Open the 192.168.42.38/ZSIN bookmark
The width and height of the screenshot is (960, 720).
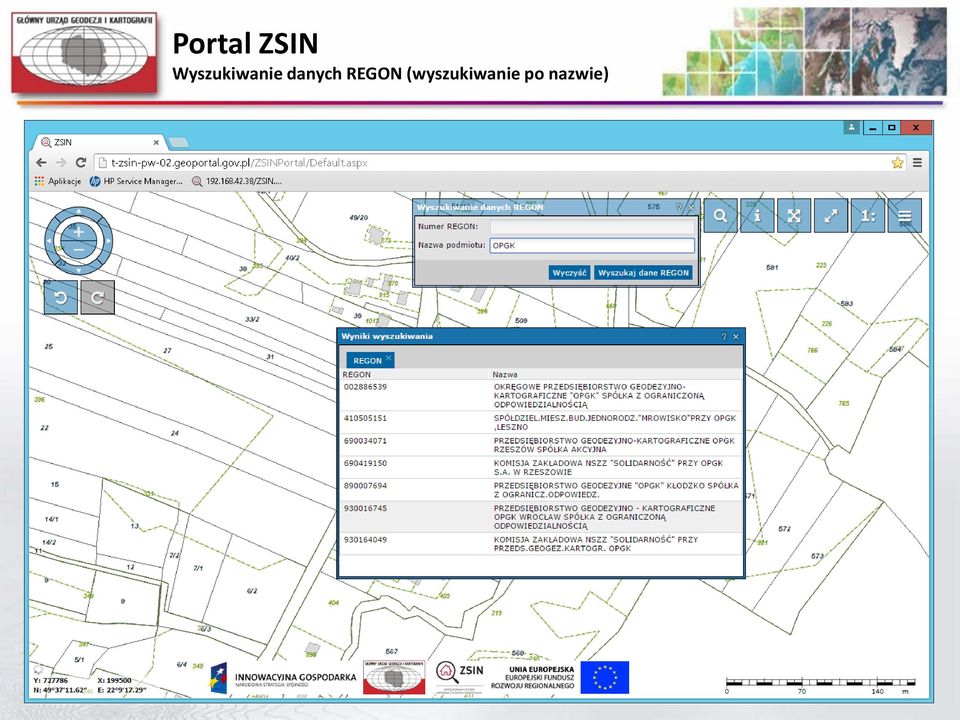pyautogui.click(x=237, y=181)
